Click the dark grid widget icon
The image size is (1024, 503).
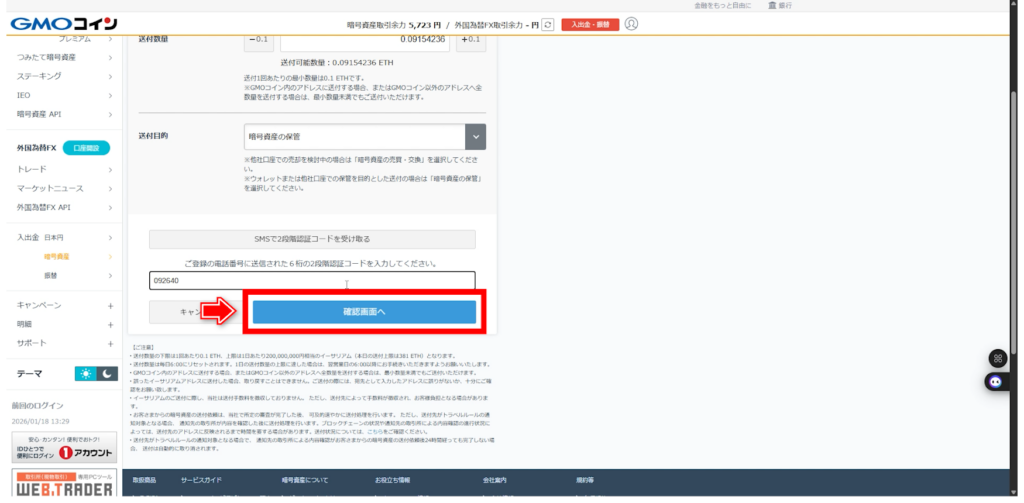pos(995,358)
